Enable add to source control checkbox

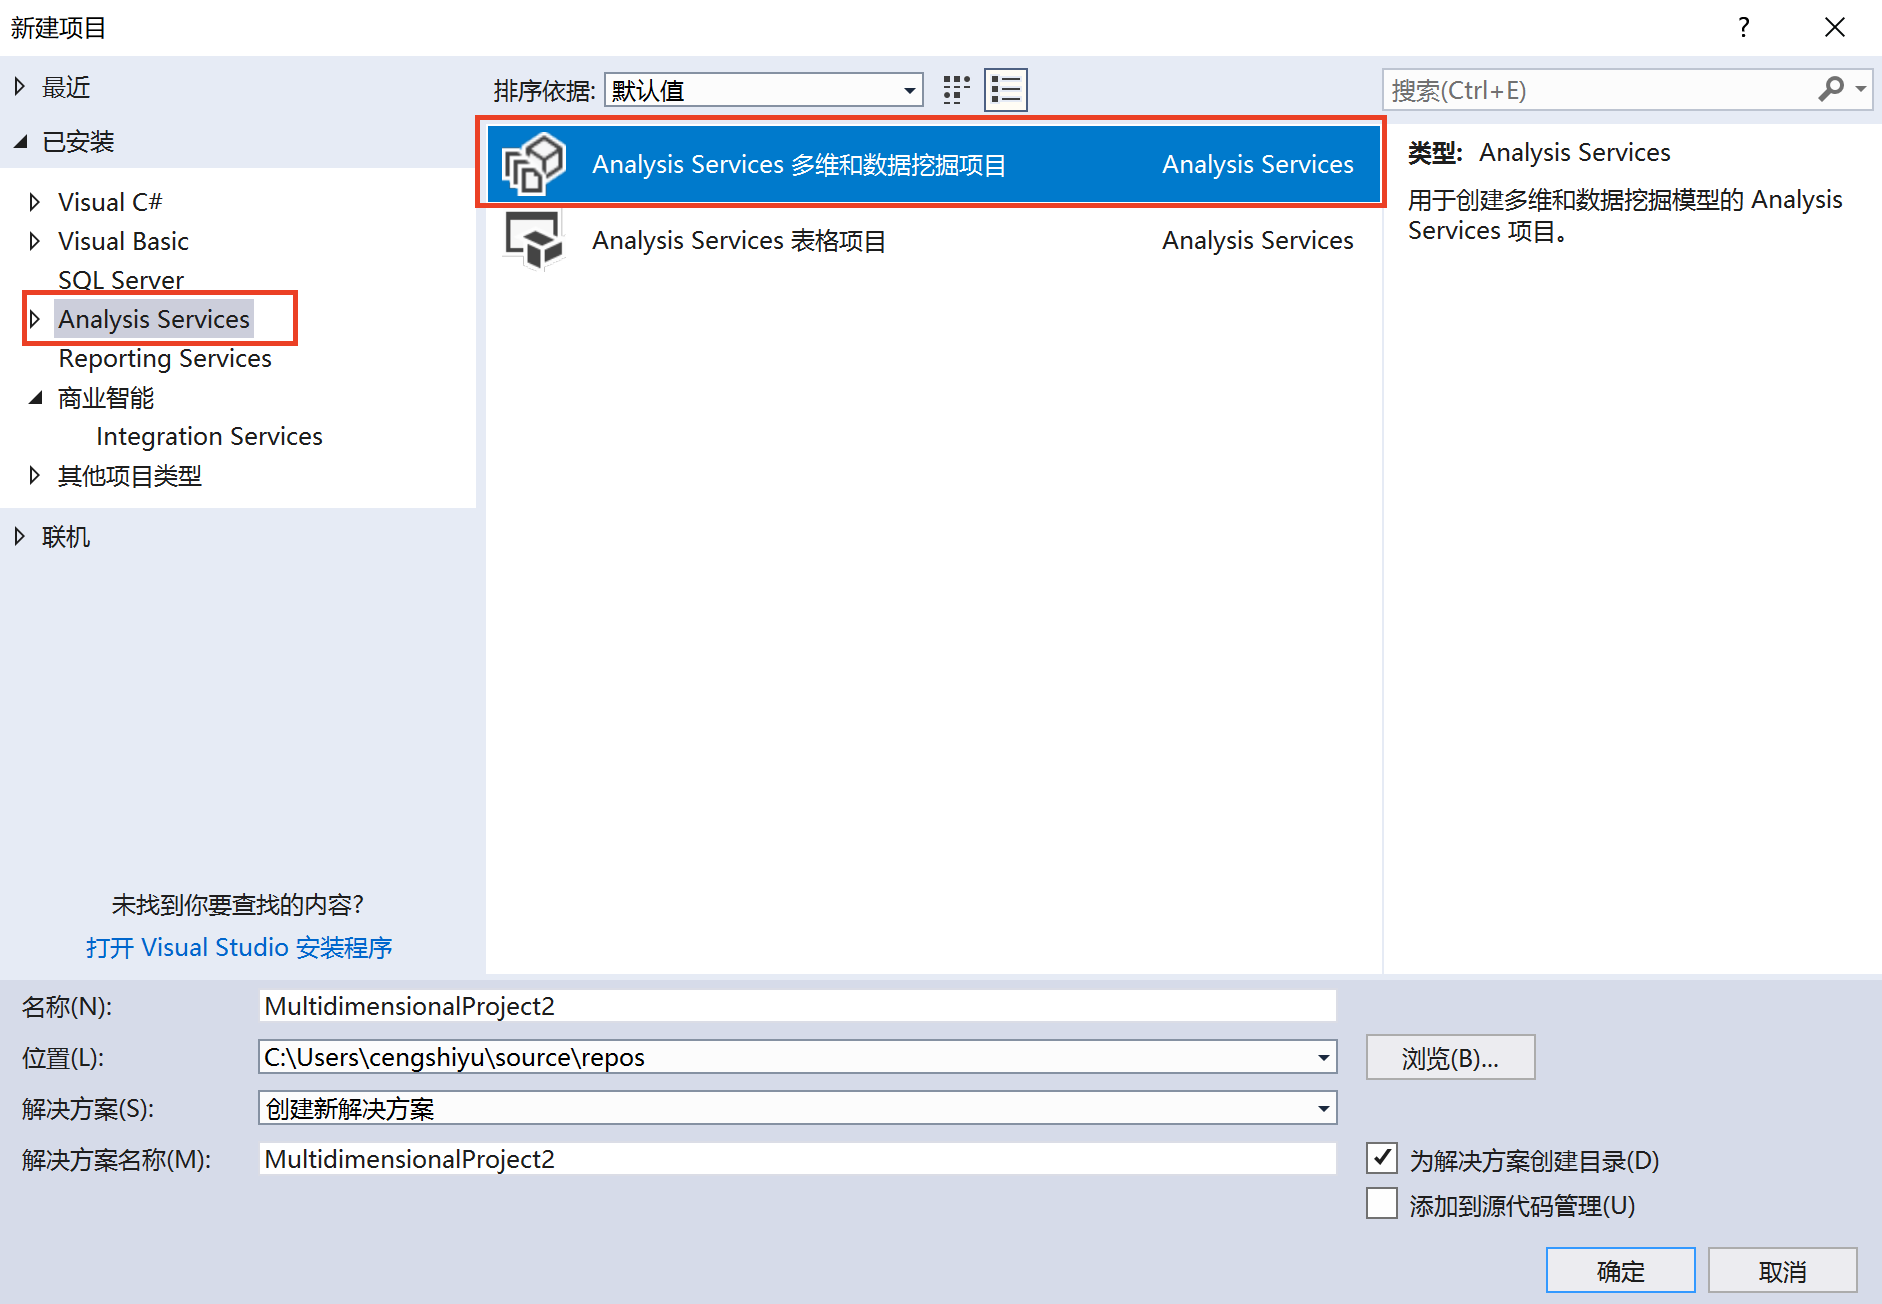click(1382, 1203)
